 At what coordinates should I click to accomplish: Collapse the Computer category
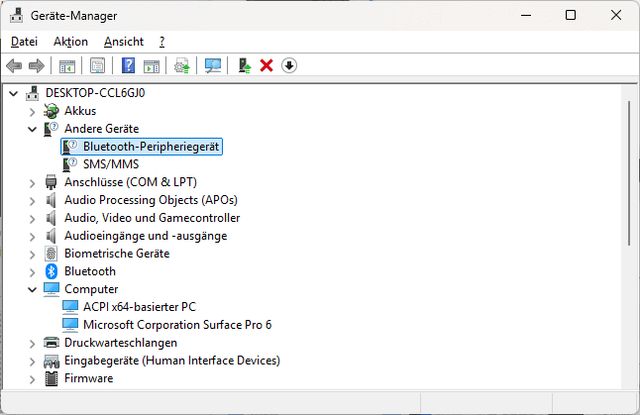click(32, 289)
